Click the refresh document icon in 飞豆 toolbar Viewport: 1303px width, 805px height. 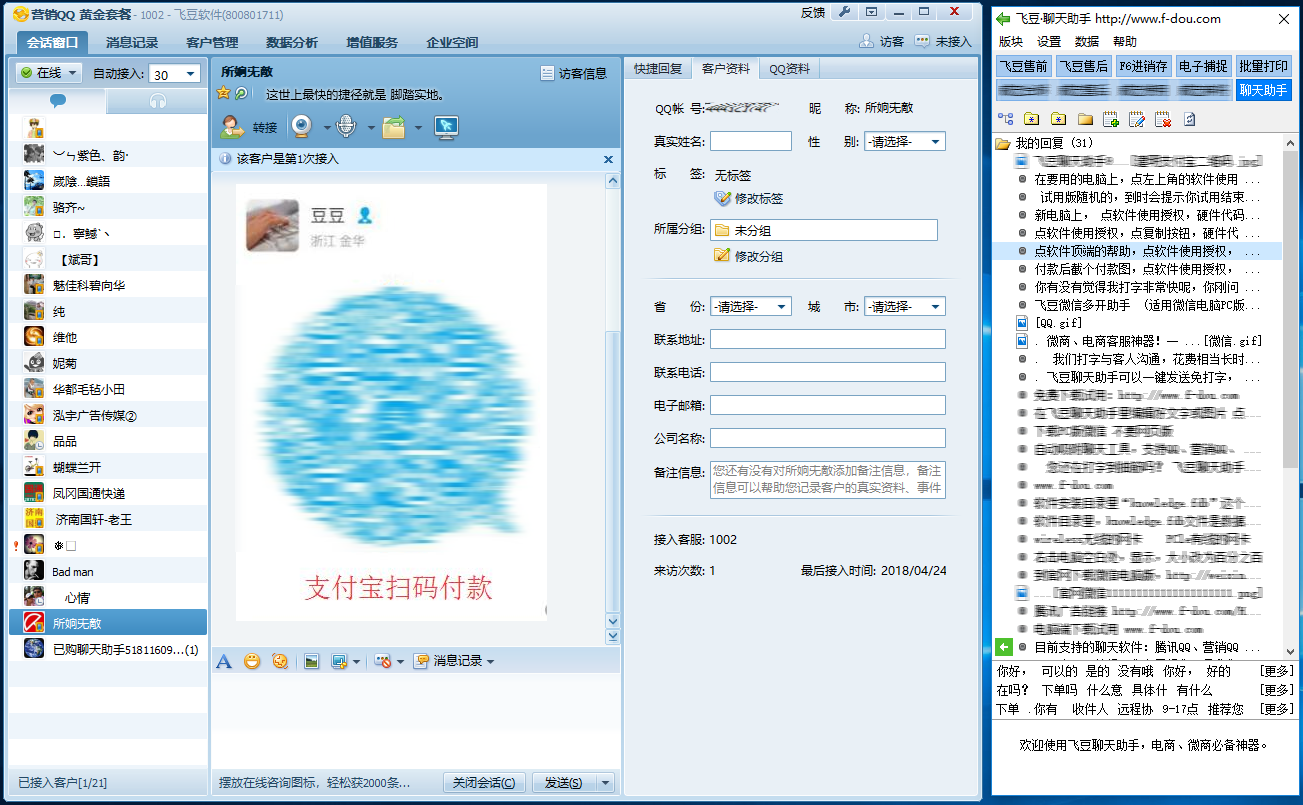click(x=1189, y=120)
